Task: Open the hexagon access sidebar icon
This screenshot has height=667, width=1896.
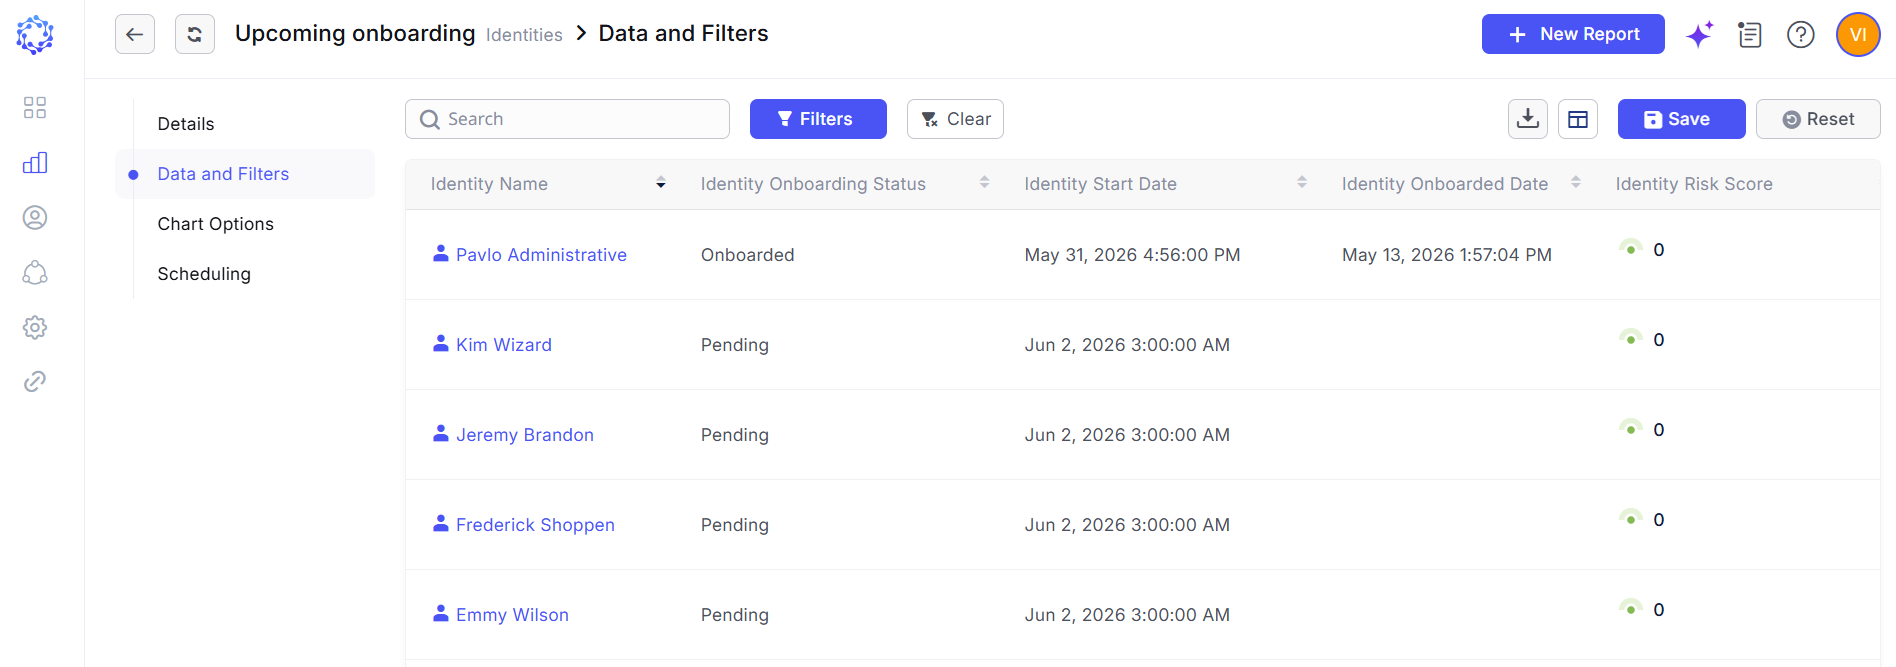Action: [x=35, y=273]
